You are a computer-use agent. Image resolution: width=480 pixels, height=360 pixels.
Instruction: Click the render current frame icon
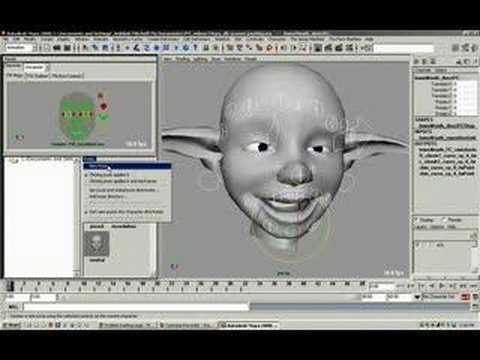[328, 48]
